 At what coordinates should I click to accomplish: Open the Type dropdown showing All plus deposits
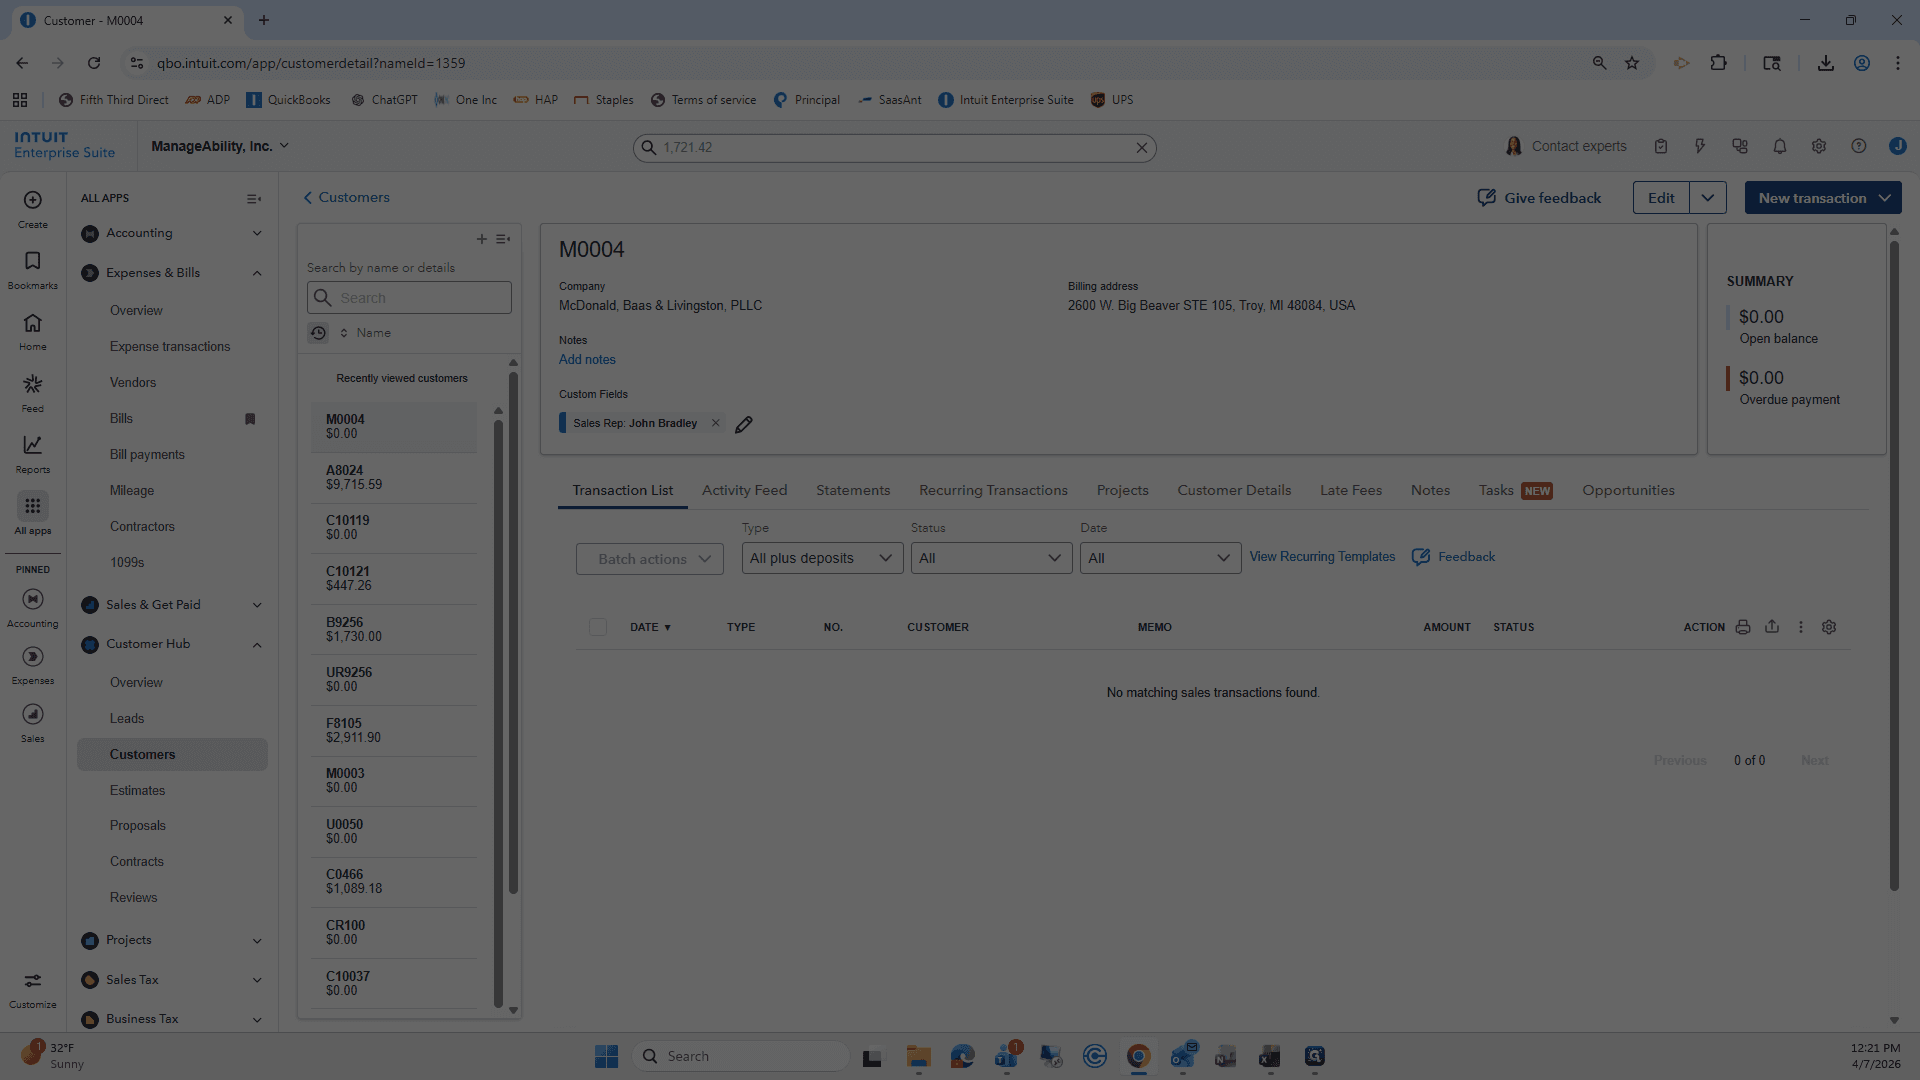point(822,558)
